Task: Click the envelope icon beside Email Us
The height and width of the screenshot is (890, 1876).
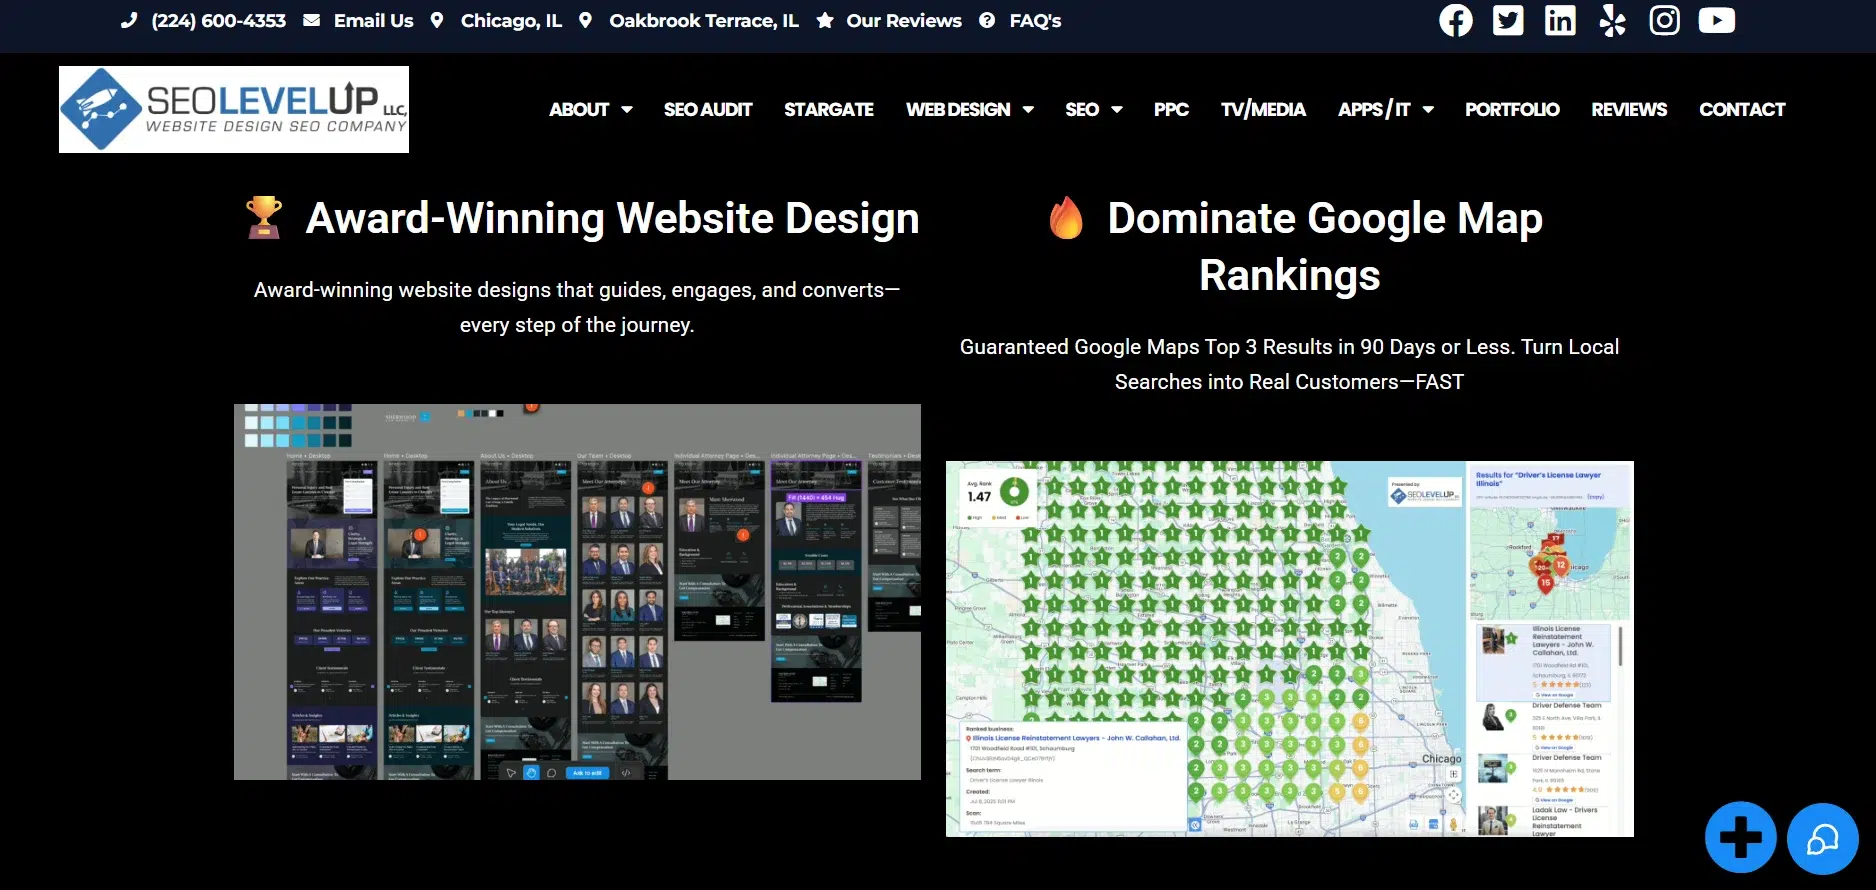Action: click(x=312, y=20)
